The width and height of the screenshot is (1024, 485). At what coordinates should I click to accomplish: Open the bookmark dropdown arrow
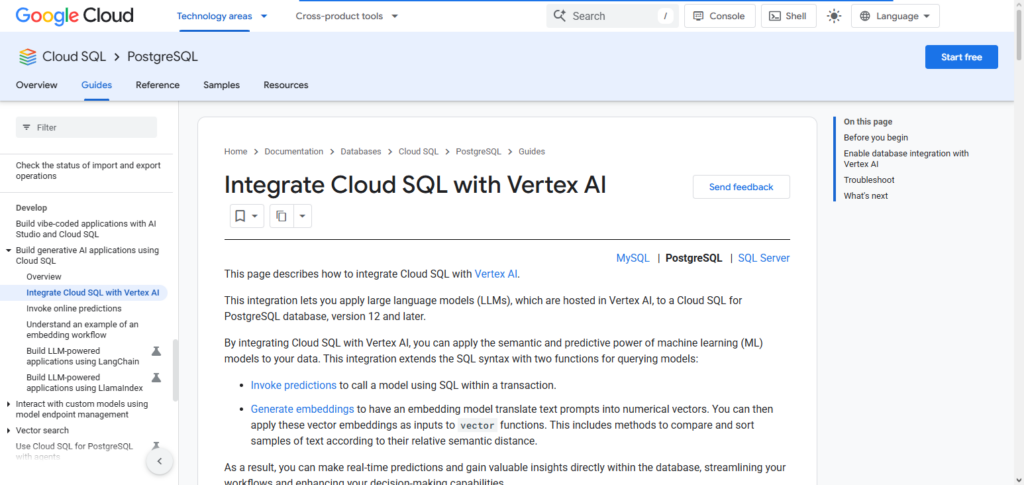pyautogui.click(x=255, y=216)
